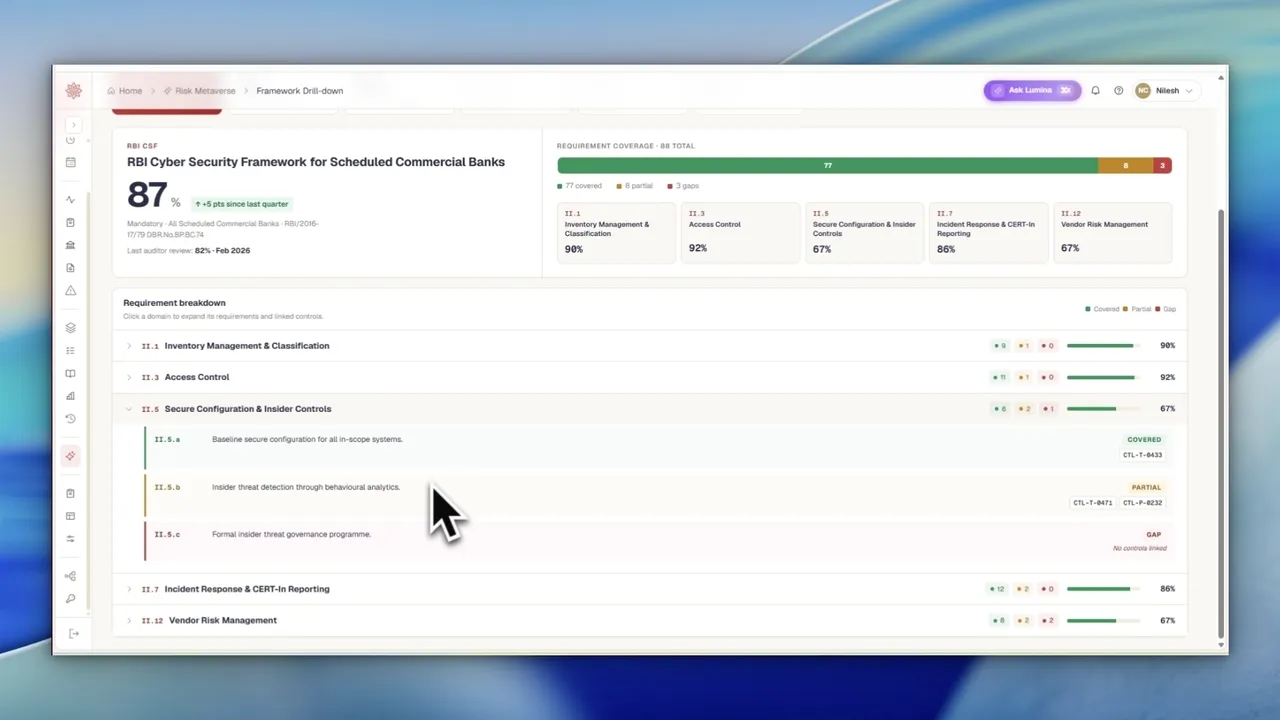The width and height of the screenshot is (1280, 720).
Task: Select requirement II.5.c formal insider threat programme
Action: click(291, 534)
